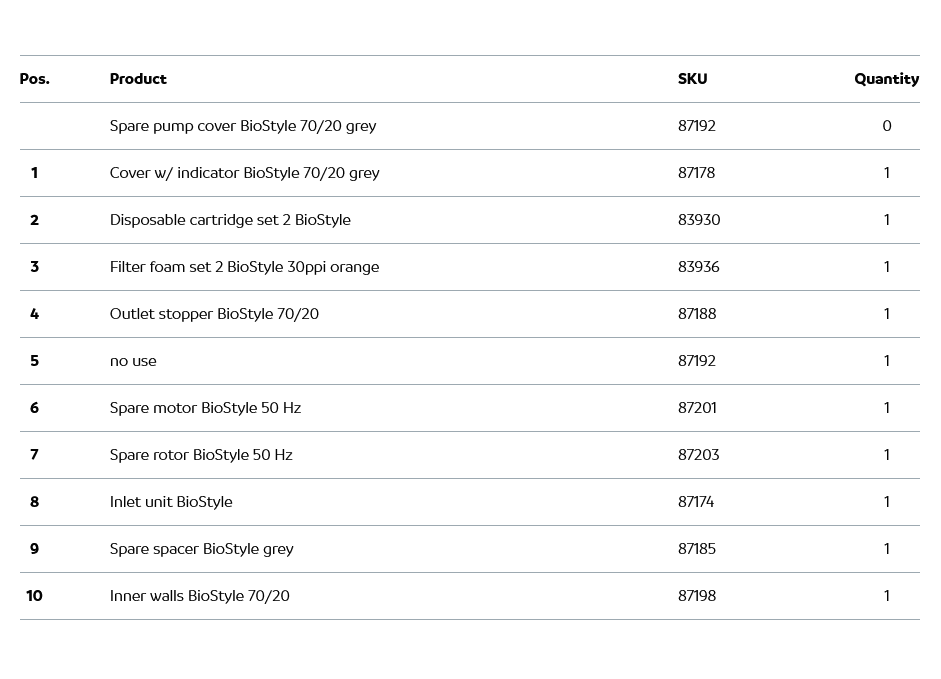The image size is (941, 679).
Task: Select Filter foam set 2 BioStyle 30ppi orange
Action: 244,267
